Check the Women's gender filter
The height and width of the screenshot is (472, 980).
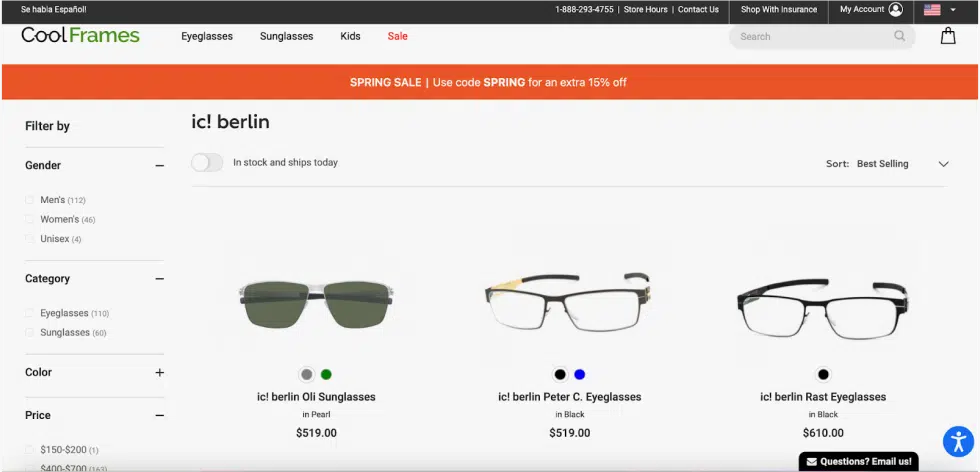(x=29, y=219)
